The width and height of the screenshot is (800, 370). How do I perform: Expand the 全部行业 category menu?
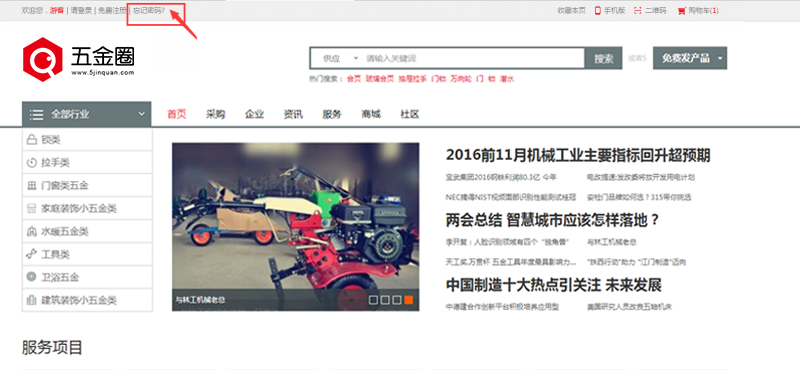coord(87,114)
